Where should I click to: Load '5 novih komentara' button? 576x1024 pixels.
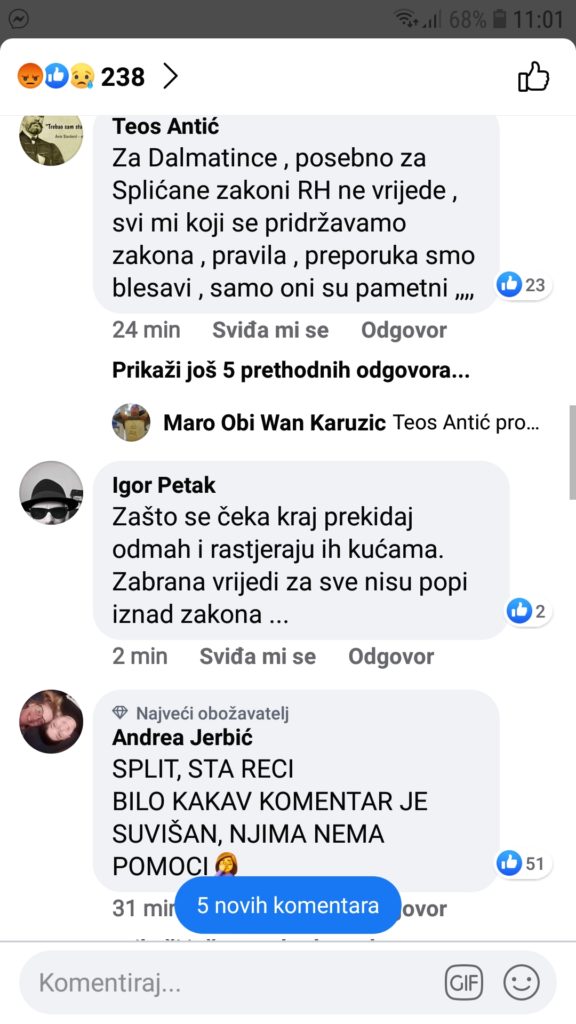287,906
